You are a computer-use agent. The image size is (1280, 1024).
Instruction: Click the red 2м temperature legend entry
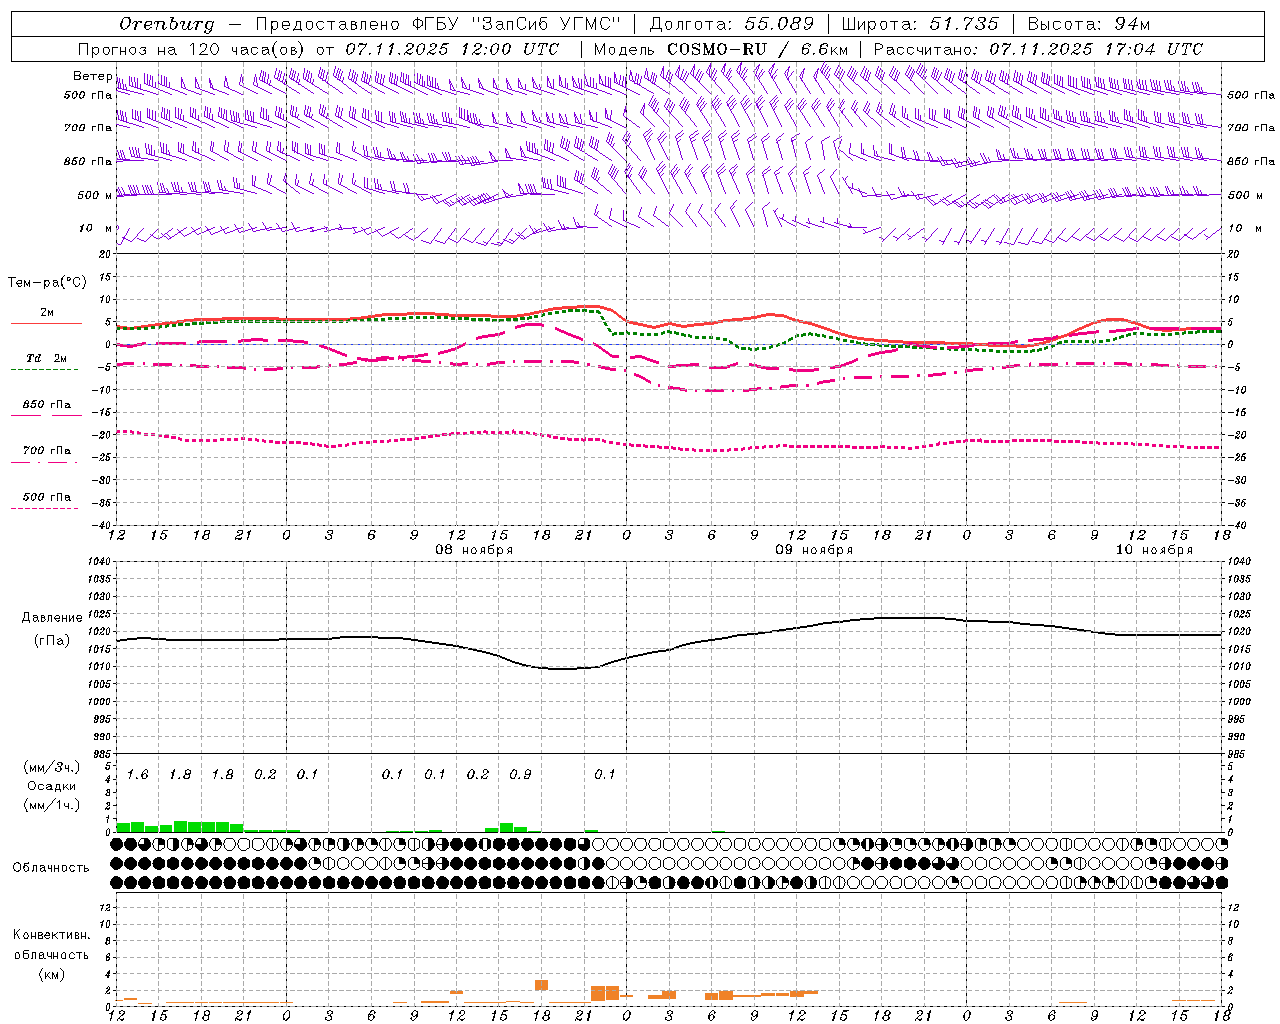tap(46, 317)
